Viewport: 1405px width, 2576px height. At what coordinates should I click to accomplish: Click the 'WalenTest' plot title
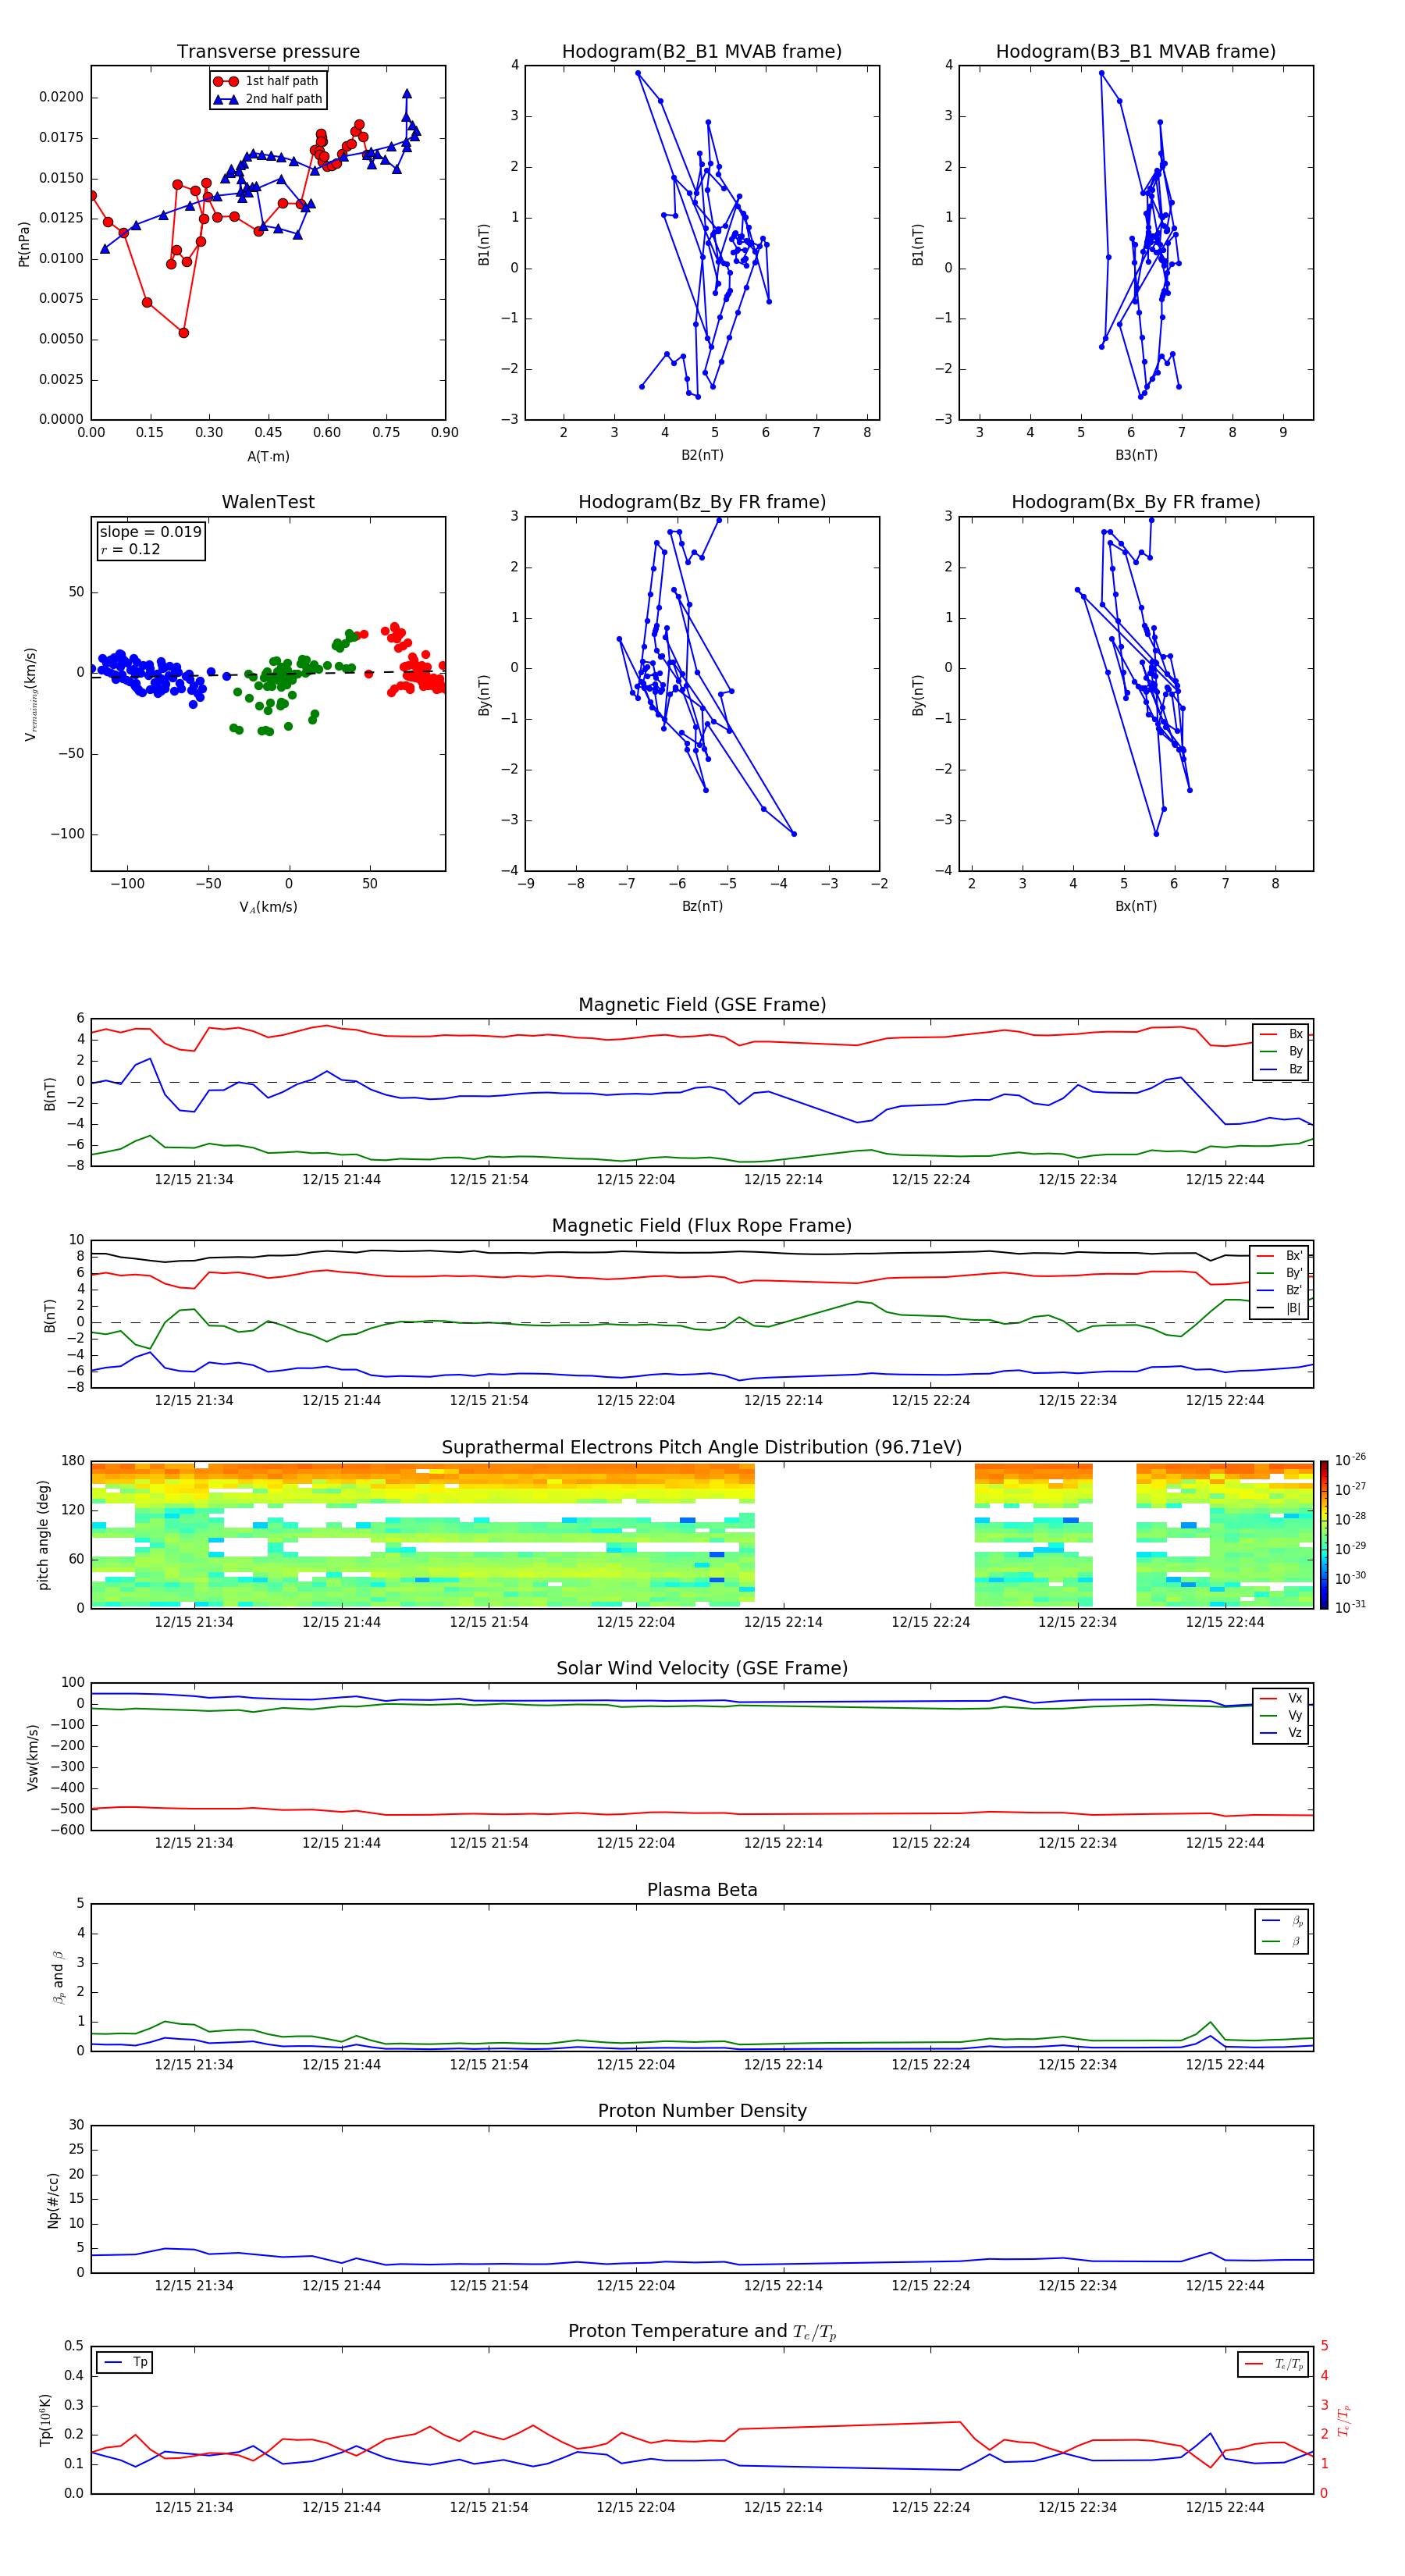268,502
